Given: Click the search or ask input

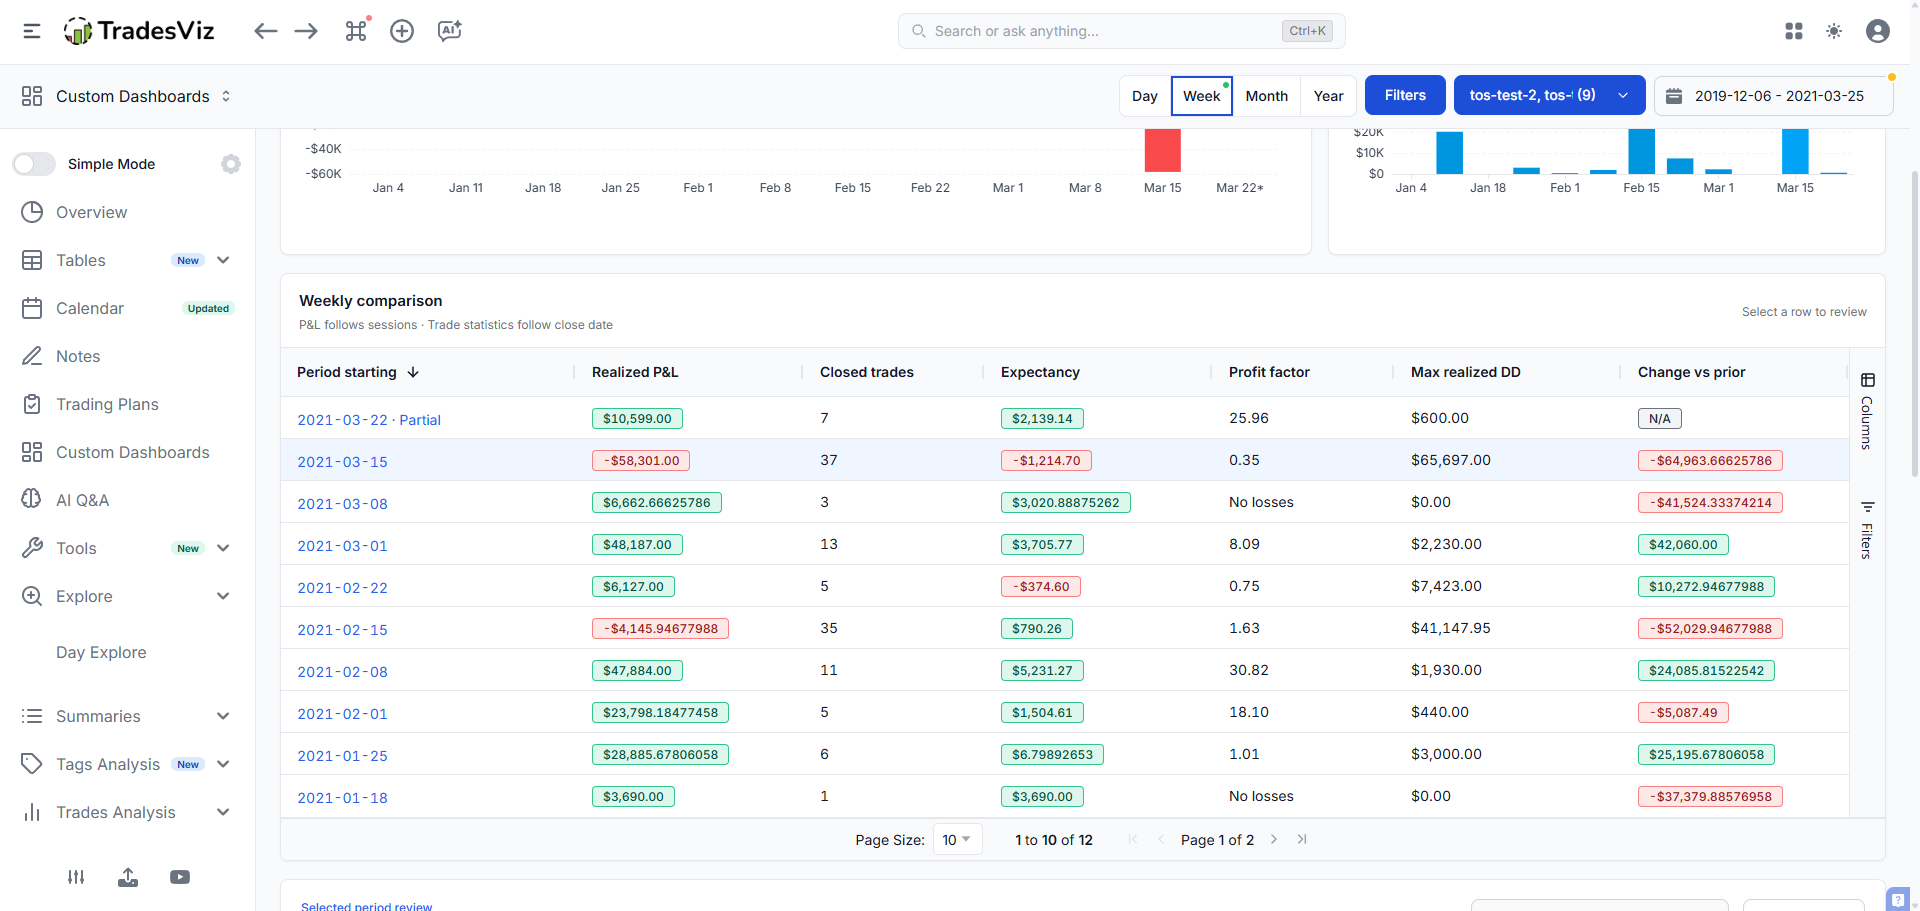Looking at the screenshot, I should (1121, 31).
